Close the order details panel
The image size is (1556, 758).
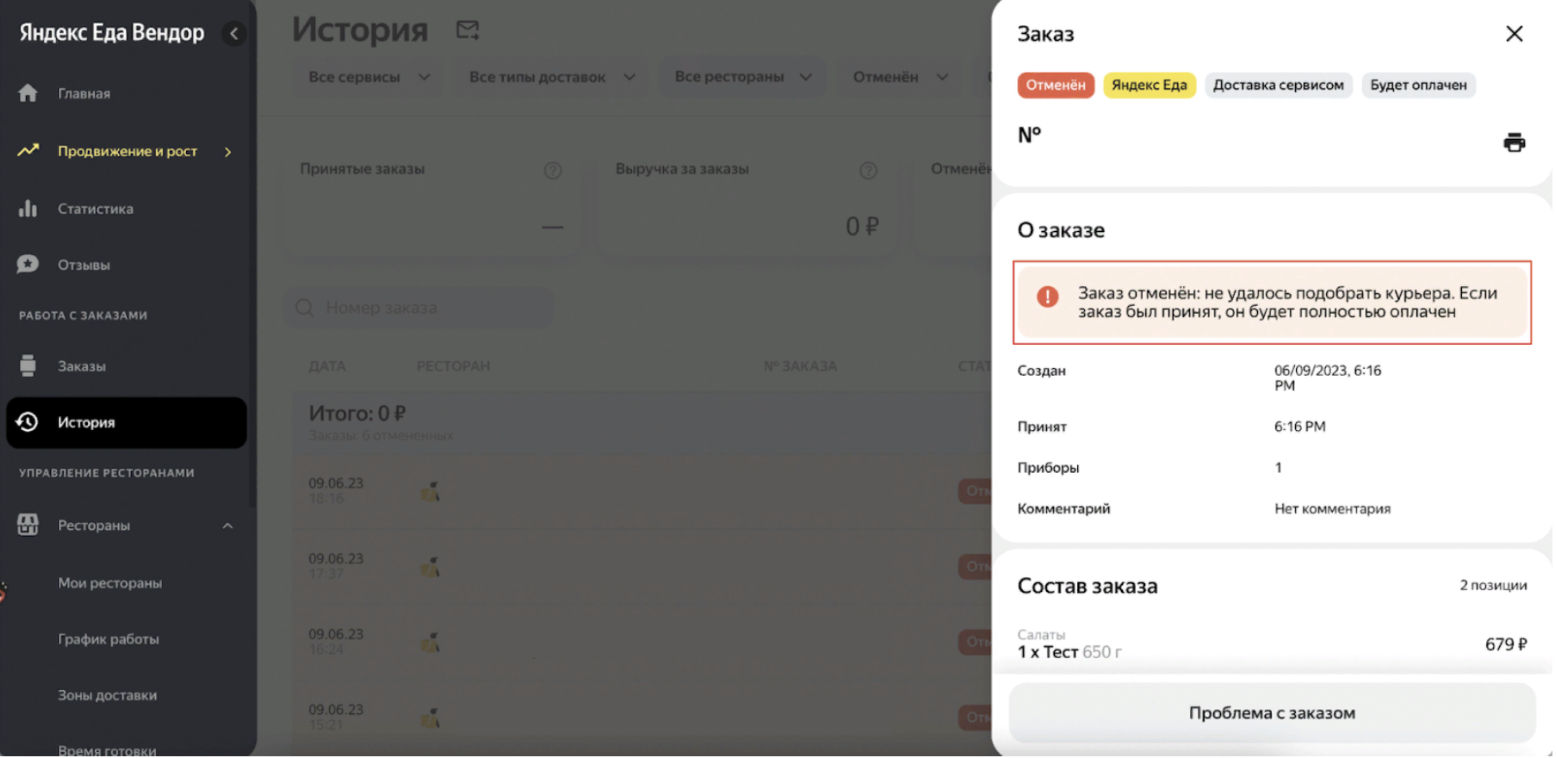tap(1514, 34)
